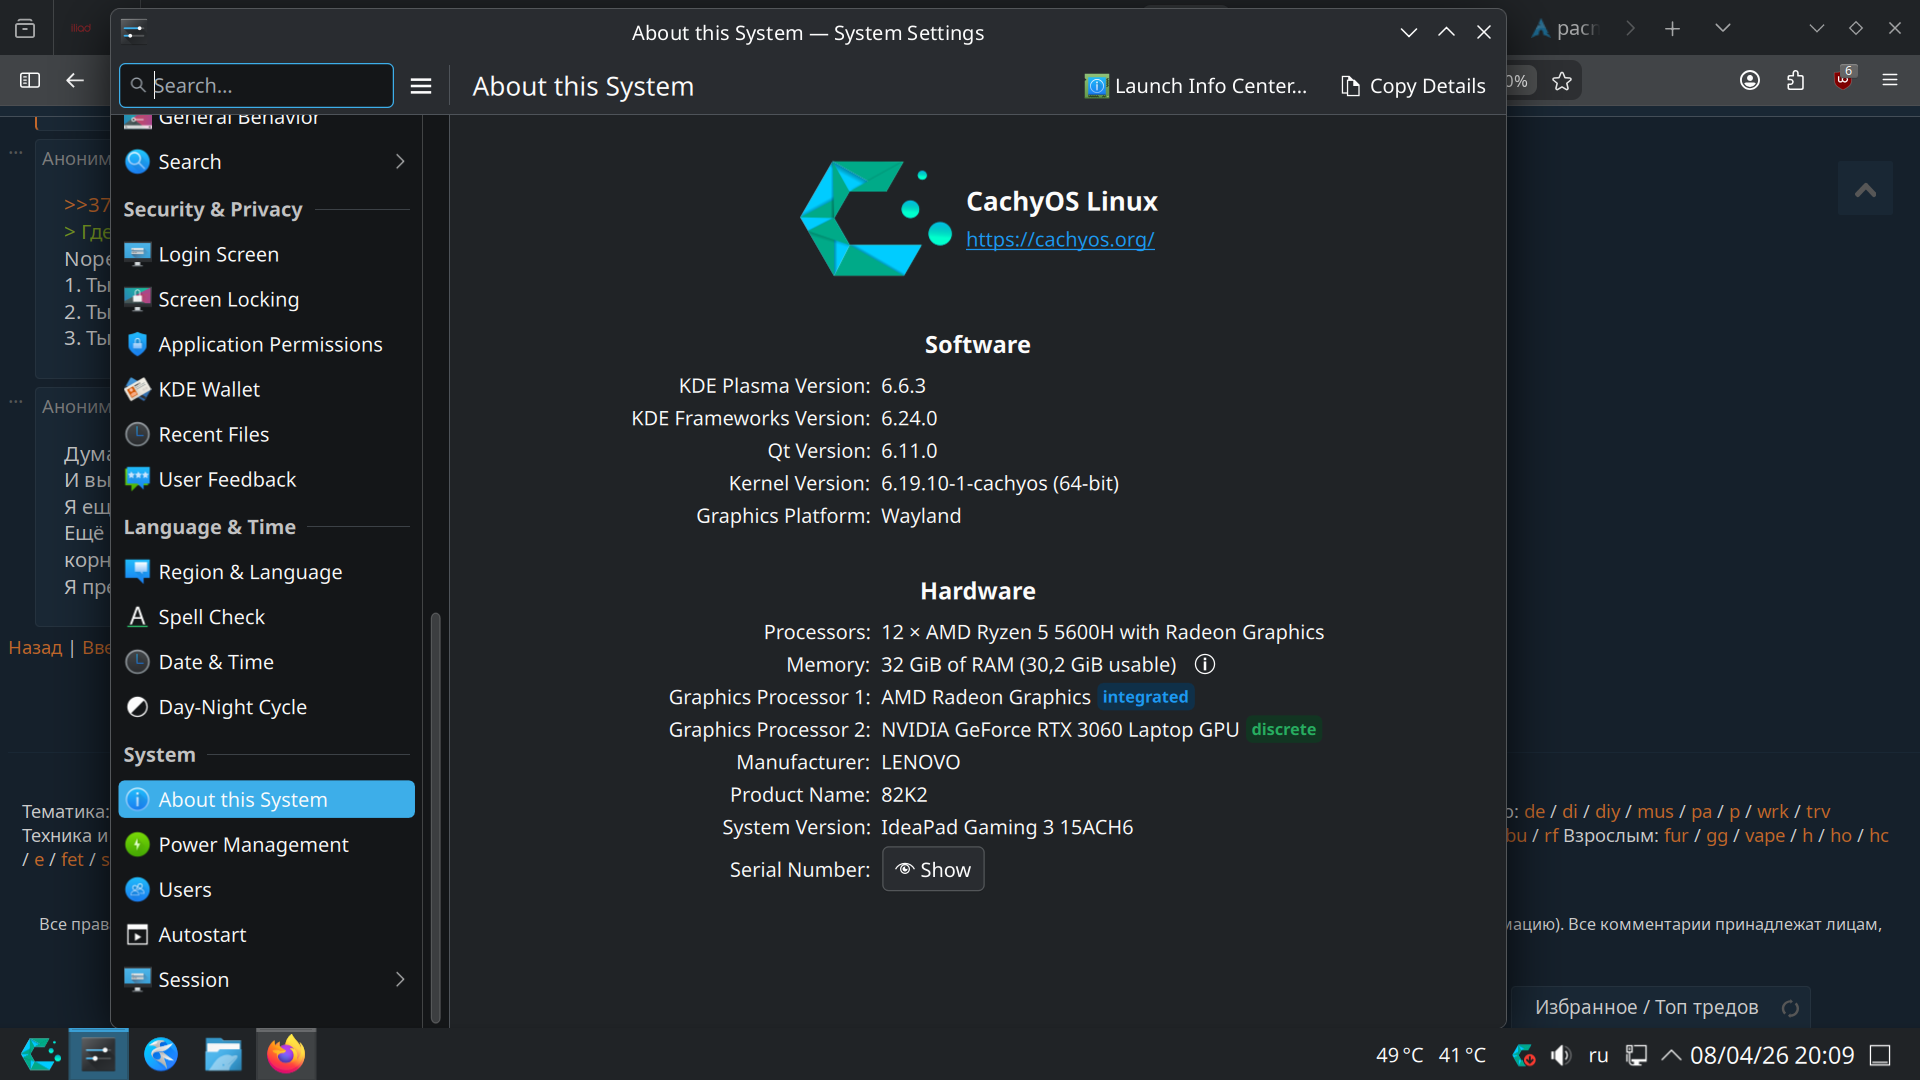Select the kernel version text 6.19.10-1-cachyos
The image size is (1920, 1080).
pyautogui.click(x=964, y=483)
